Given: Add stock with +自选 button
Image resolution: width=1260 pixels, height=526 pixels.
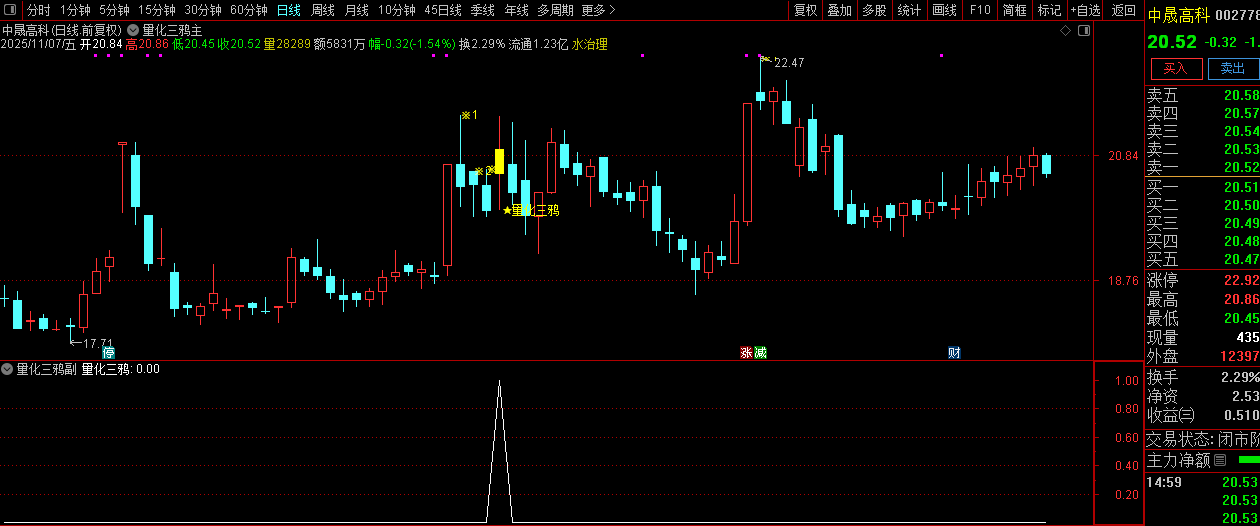Looking at the screenshot, I should [1085, 10].
